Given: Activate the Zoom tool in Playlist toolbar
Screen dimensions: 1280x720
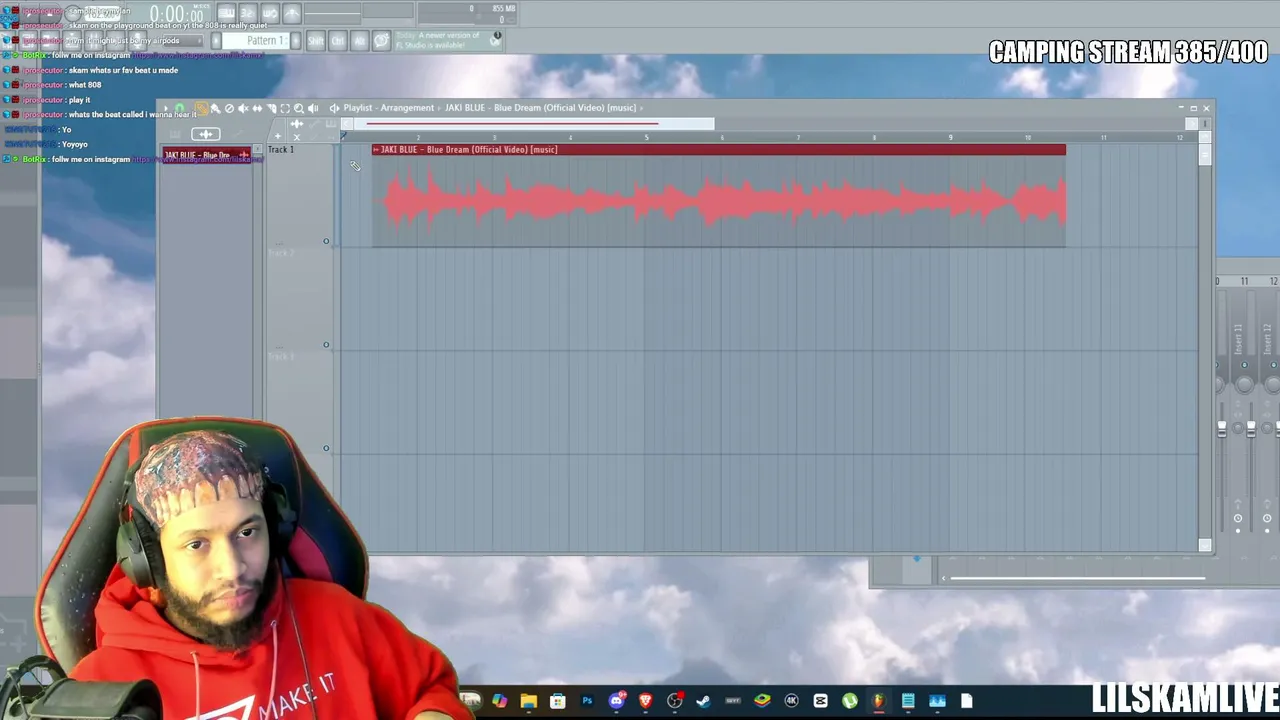Looking at the screenshot, I should click(299, 108).
